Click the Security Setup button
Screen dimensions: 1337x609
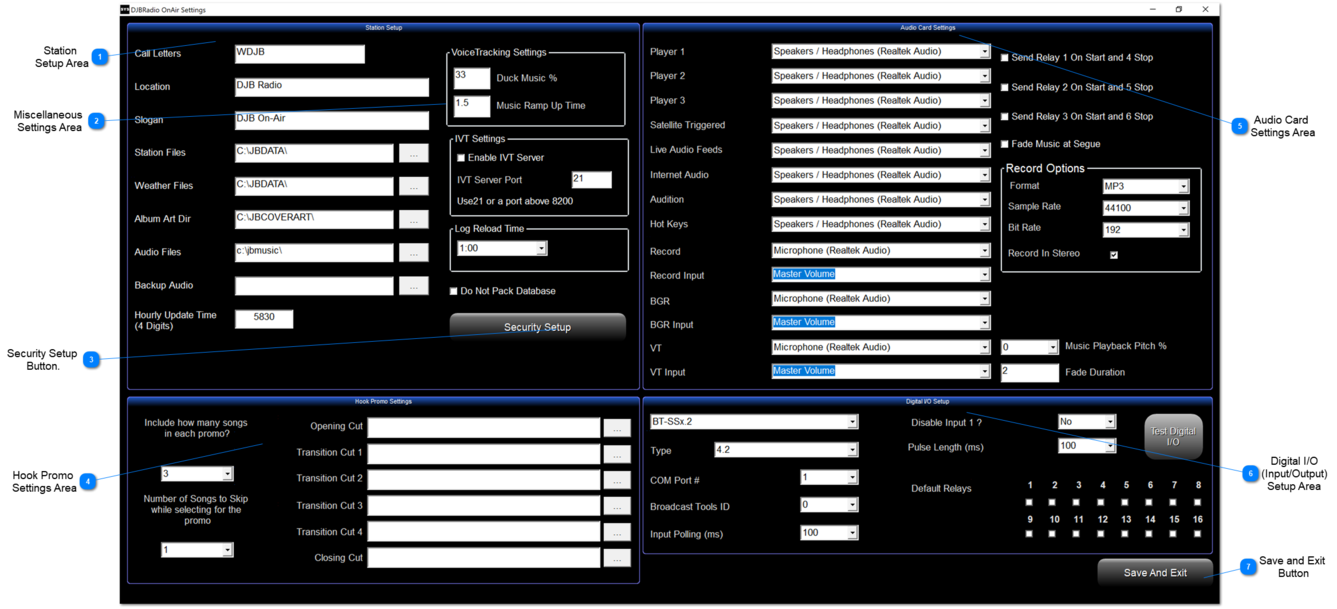[537, 327]
